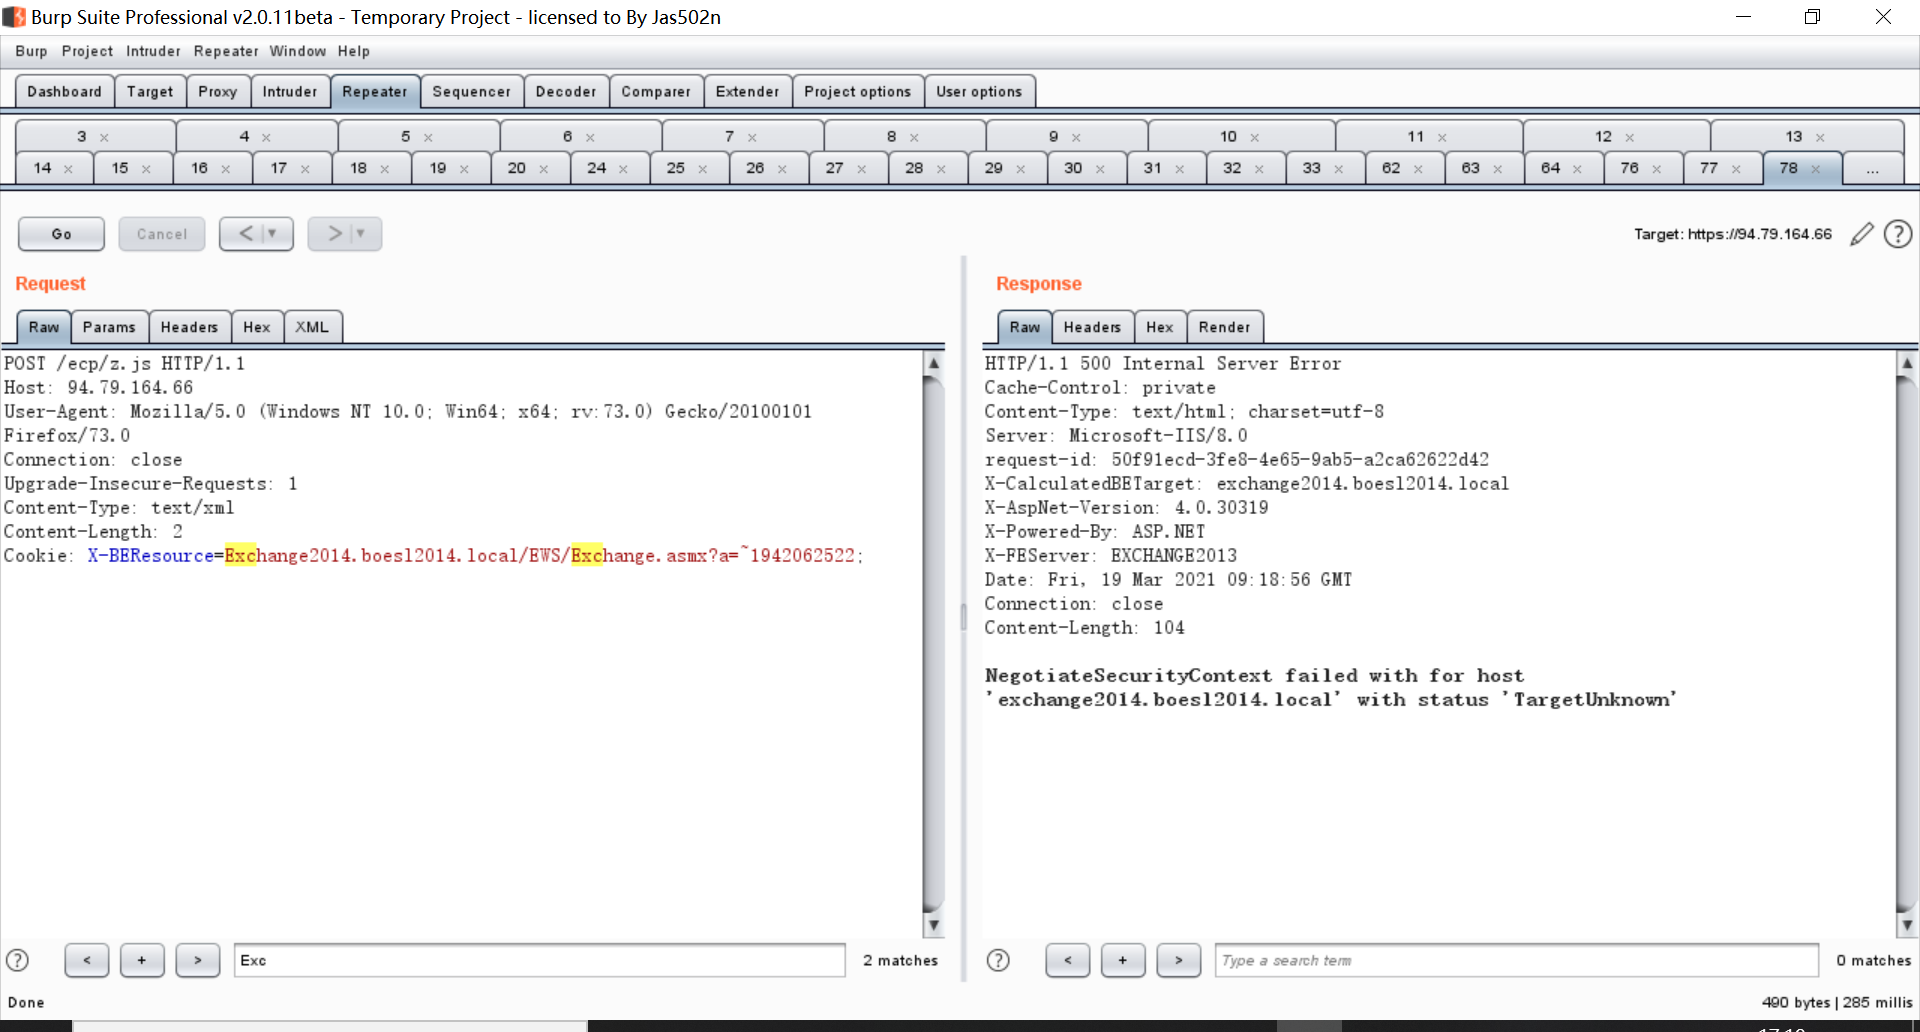Close Repeater tab 13

click(x=1820, y=137)
